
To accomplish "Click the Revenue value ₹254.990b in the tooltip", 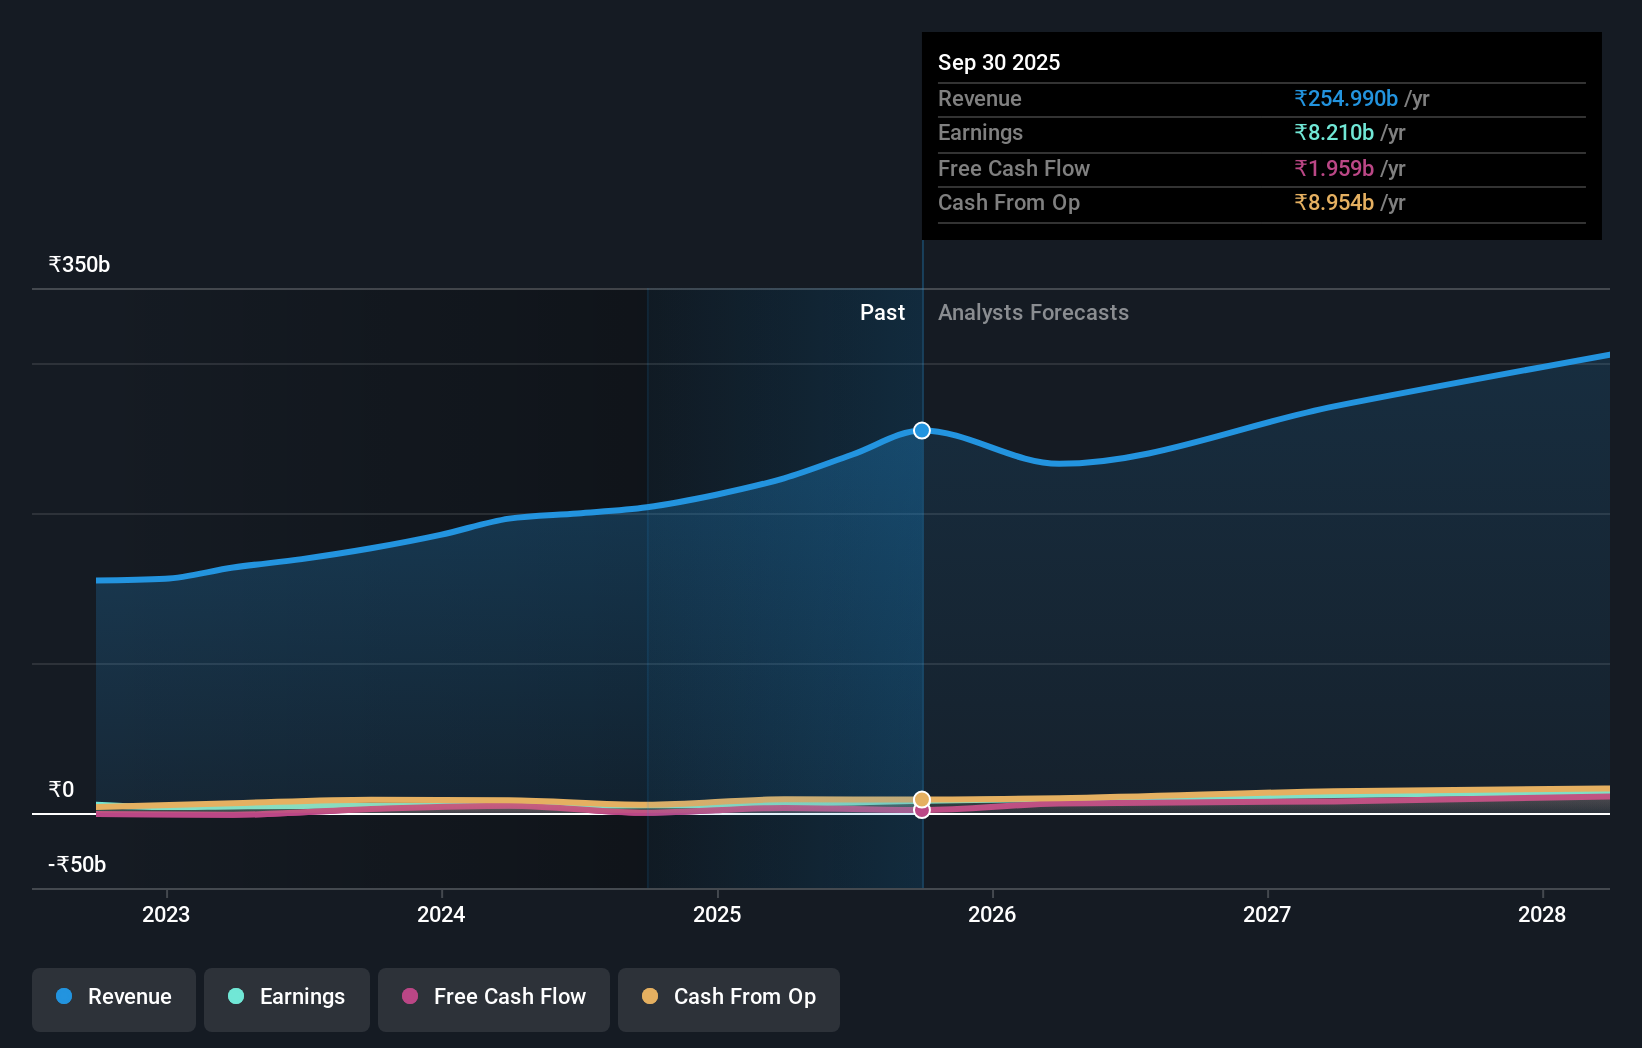I will [1345, 98].
